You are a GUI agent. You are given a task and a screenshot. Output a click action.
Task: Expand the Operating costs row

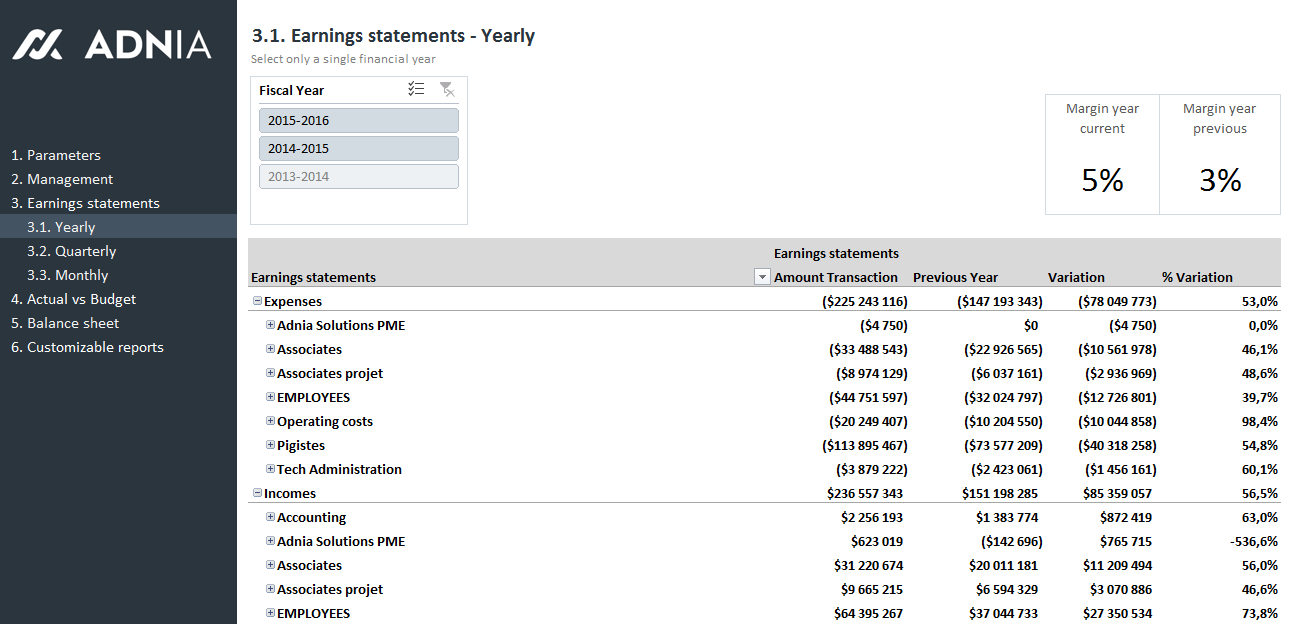tap(270, 421)
